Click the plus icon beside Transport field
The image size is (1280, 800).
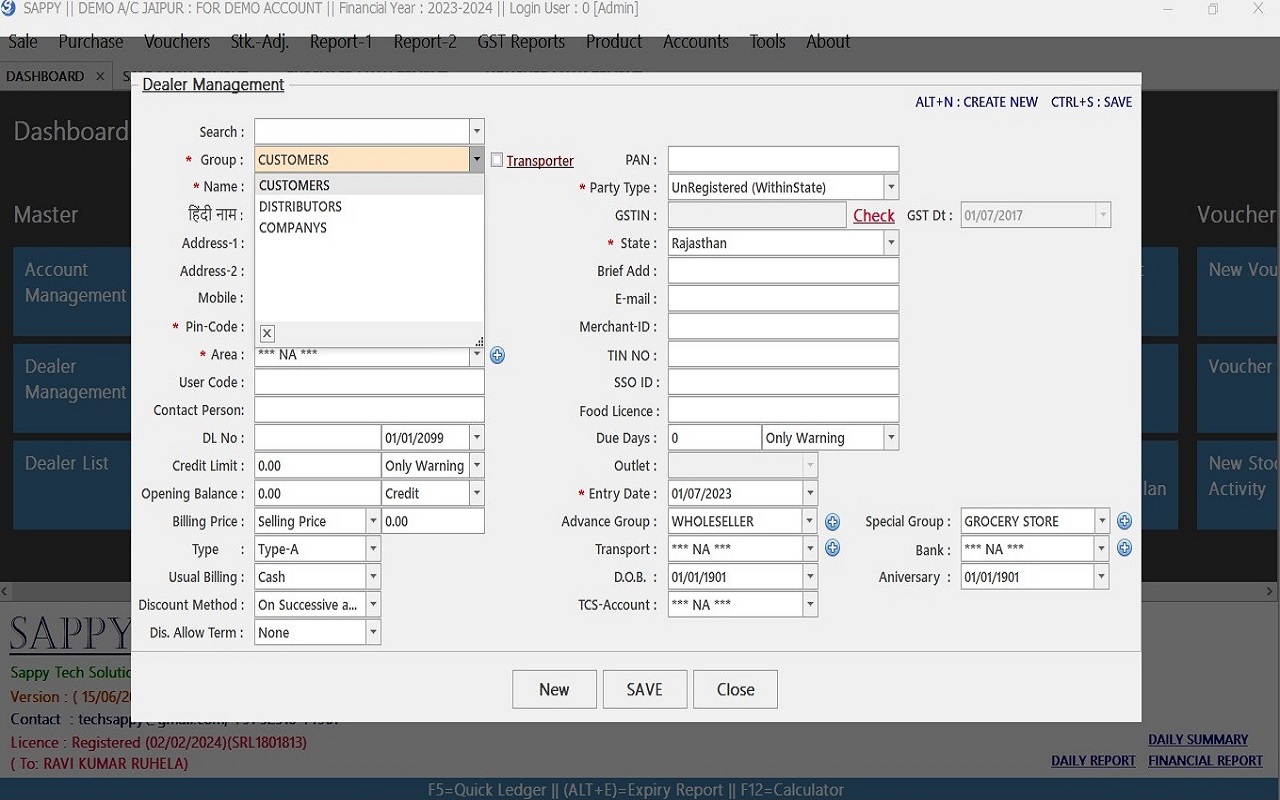[832, 548]
